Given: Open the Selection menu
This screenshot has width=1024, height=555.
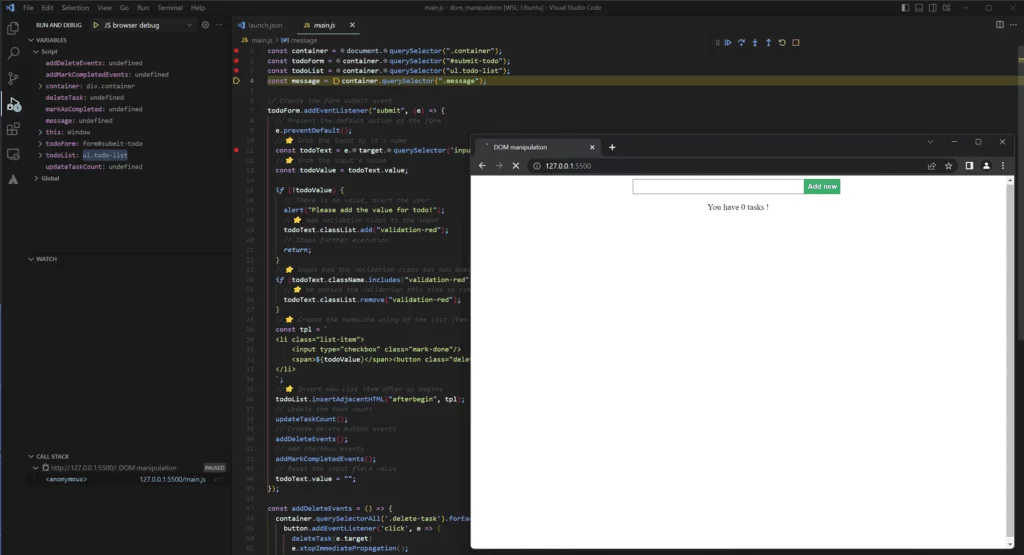Looking at the screenshot, I should (x=75, y=8).
